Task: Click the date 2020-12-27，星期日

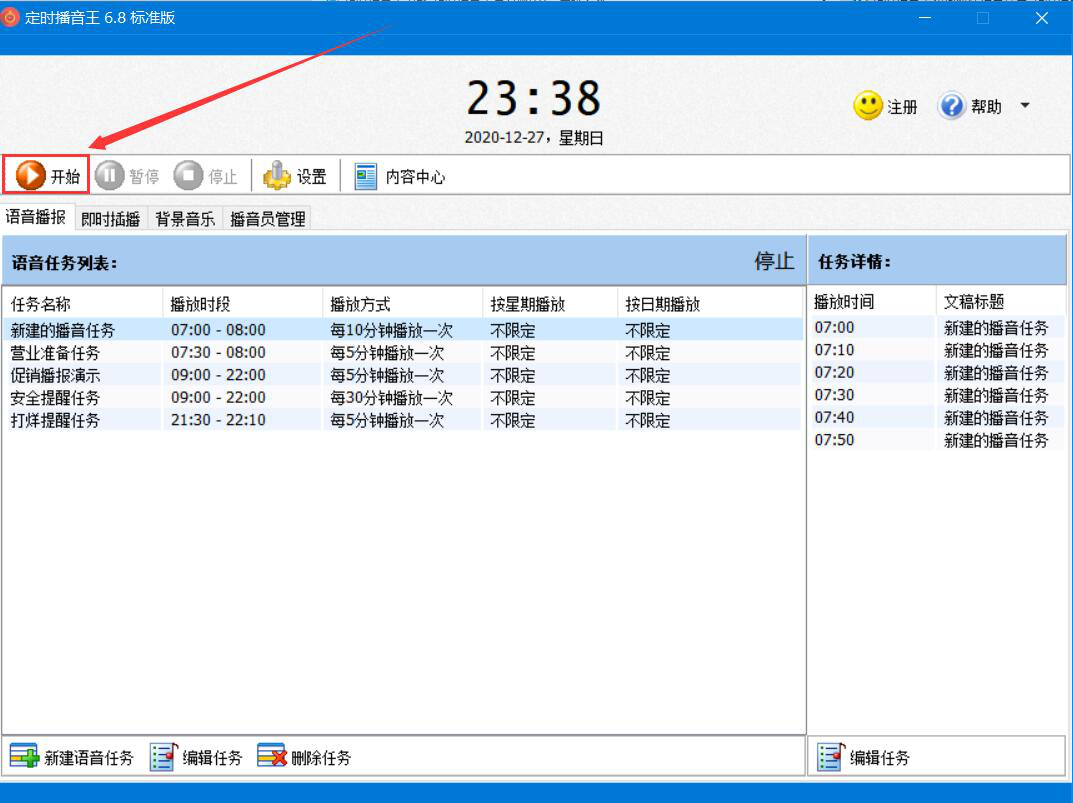Action: (534, 138)
